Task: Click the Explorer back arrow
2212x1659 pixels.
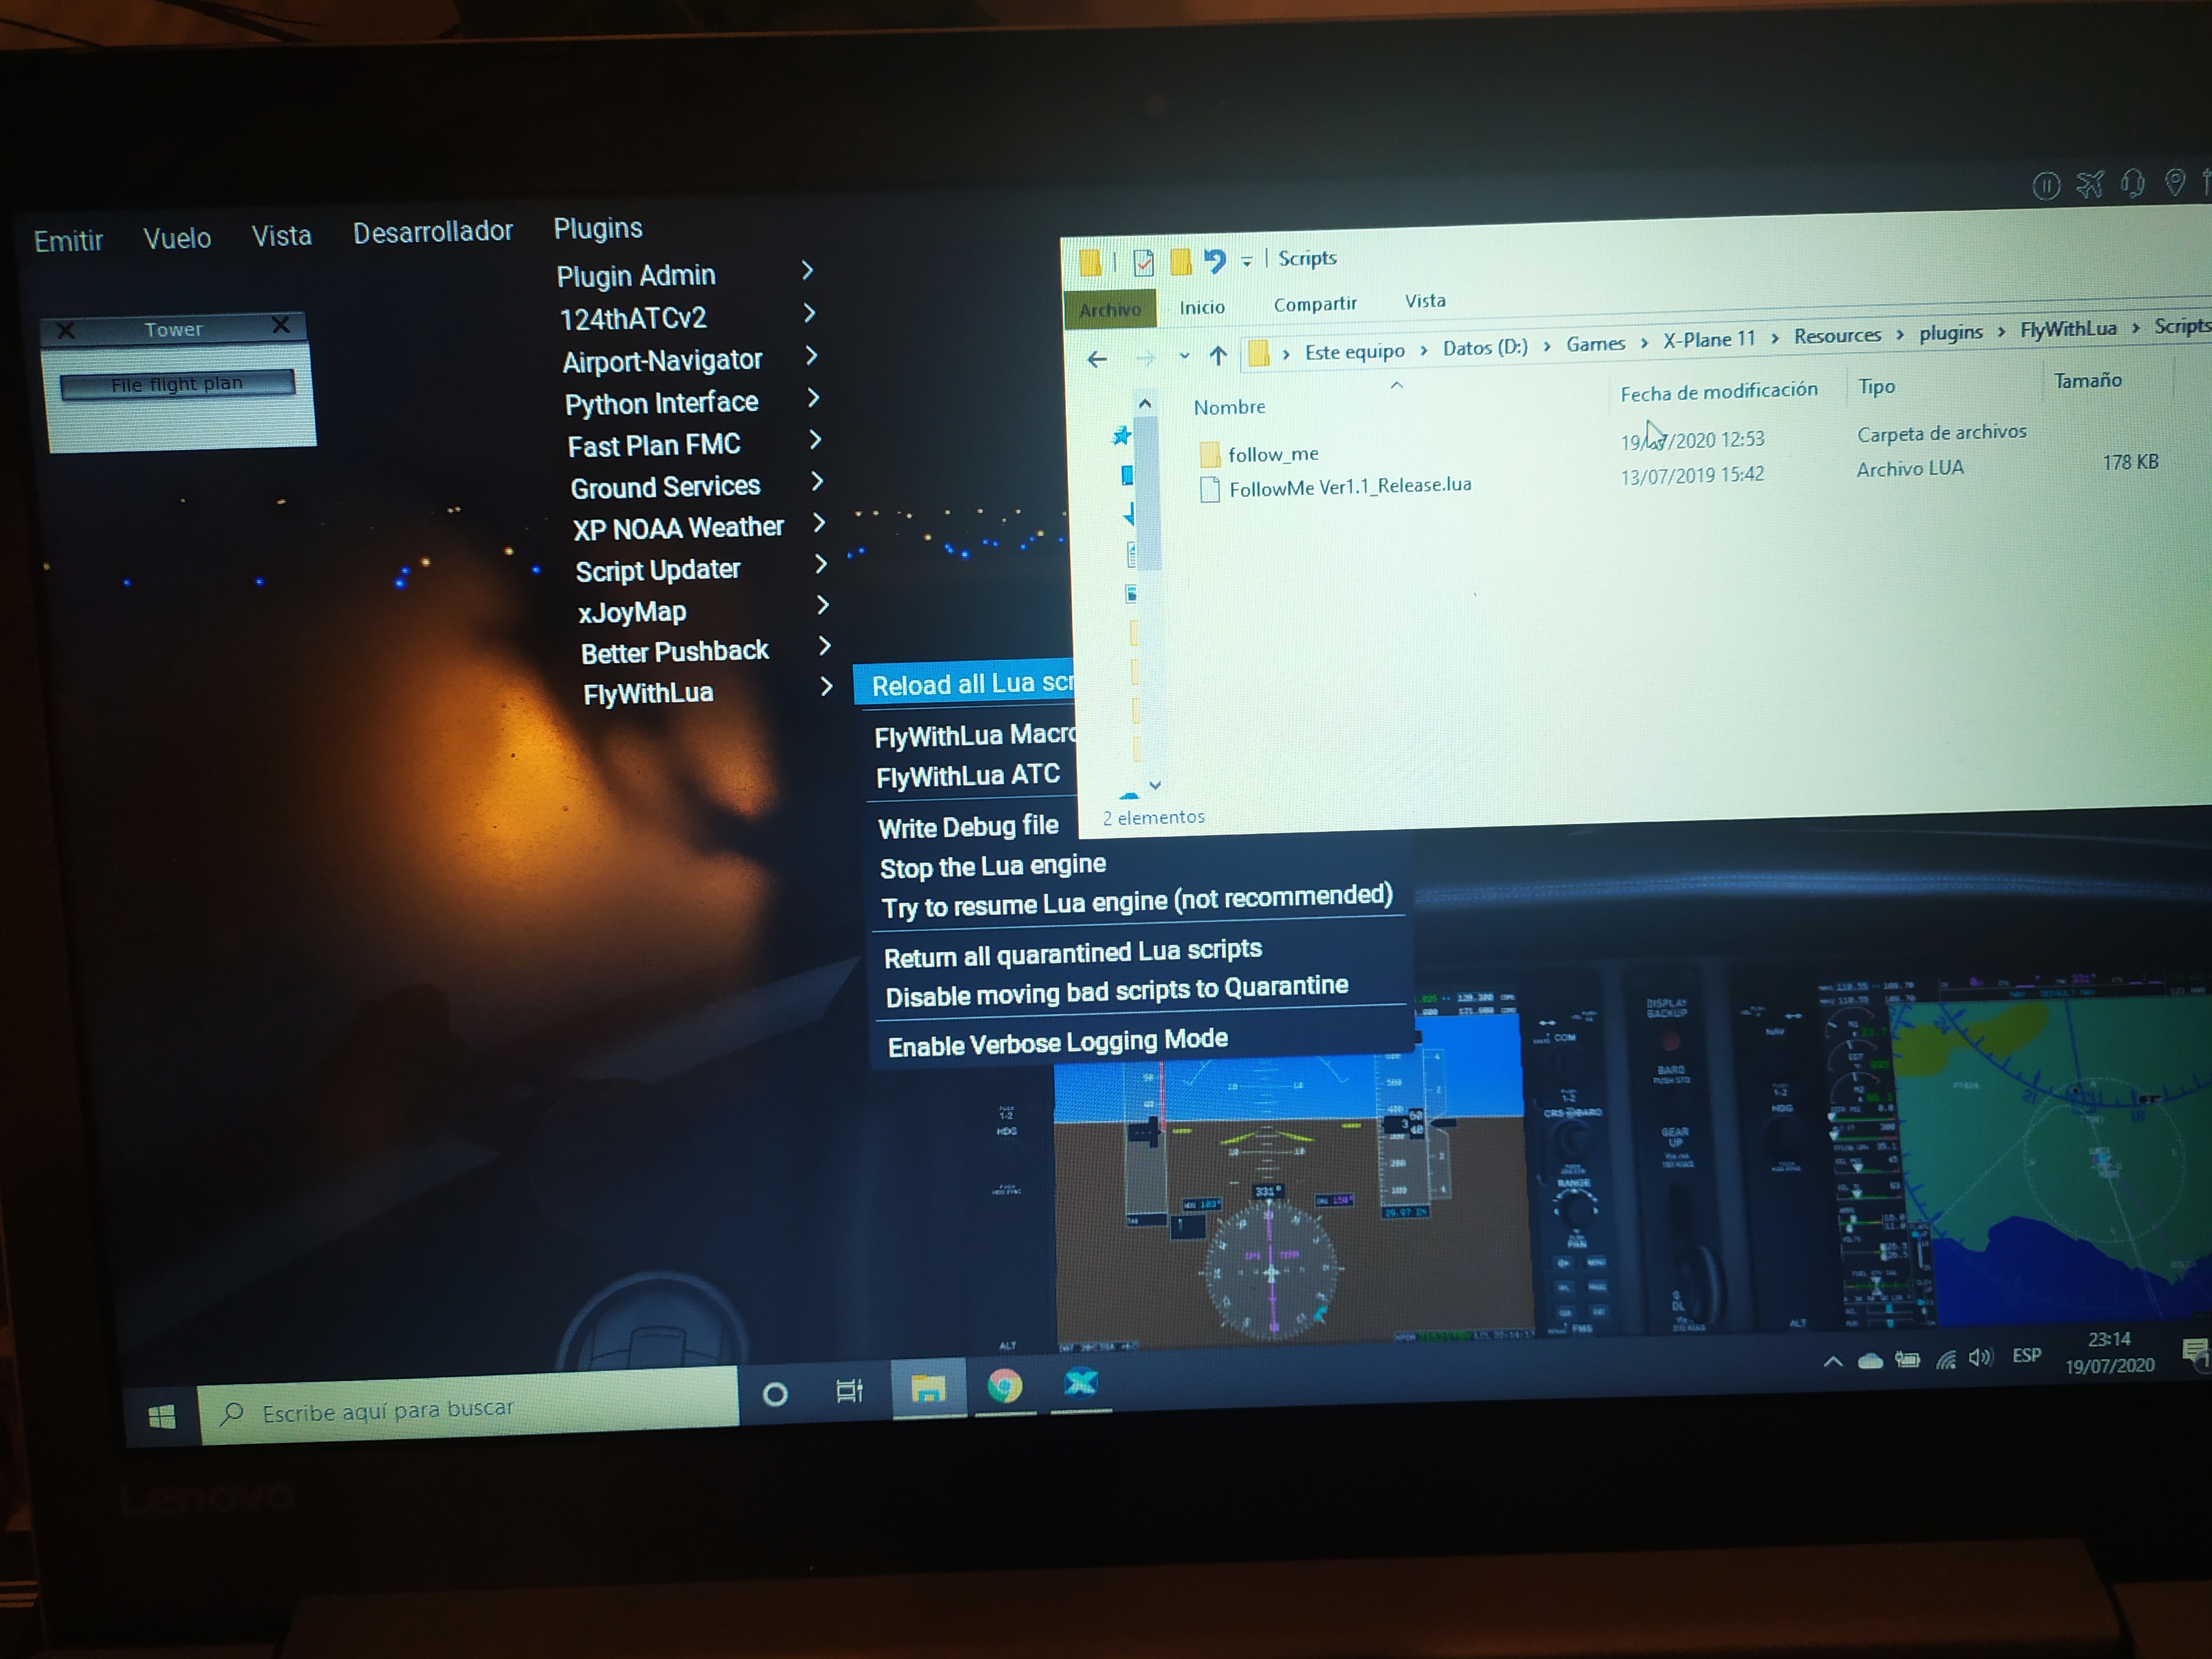Action: pos(1097,359)
